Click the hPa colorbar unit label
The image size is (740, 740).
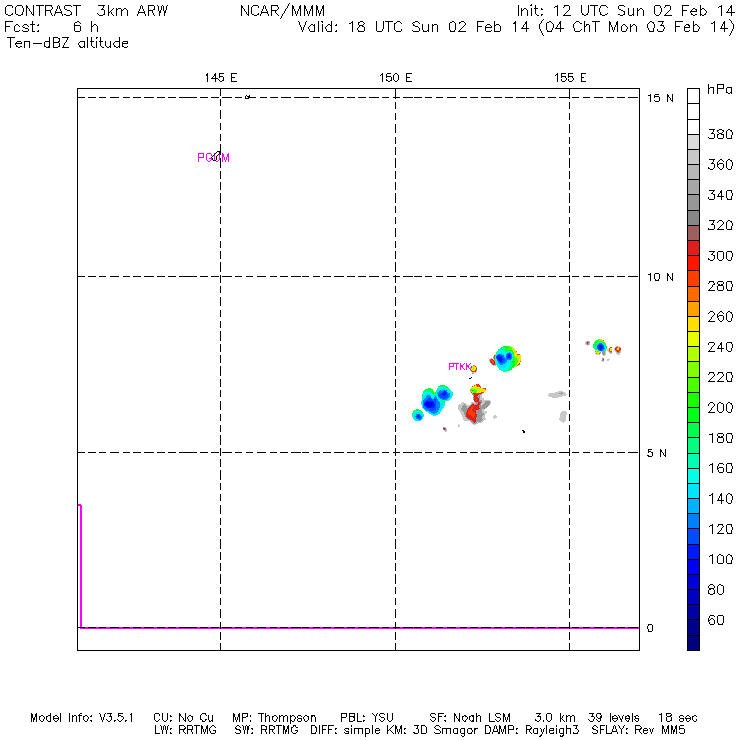tap(720, 89)
